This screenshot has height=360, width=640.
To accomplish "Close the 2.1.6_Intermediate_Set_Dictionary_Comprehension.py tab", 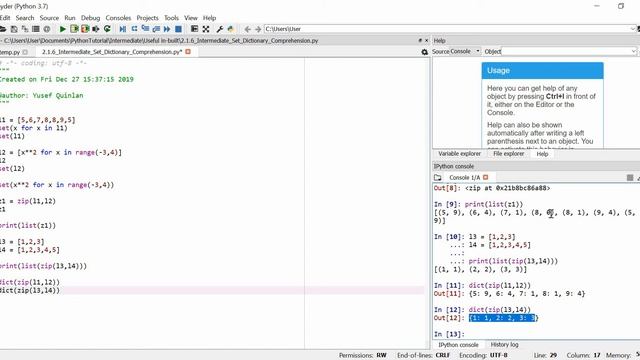I will [188, 52].
